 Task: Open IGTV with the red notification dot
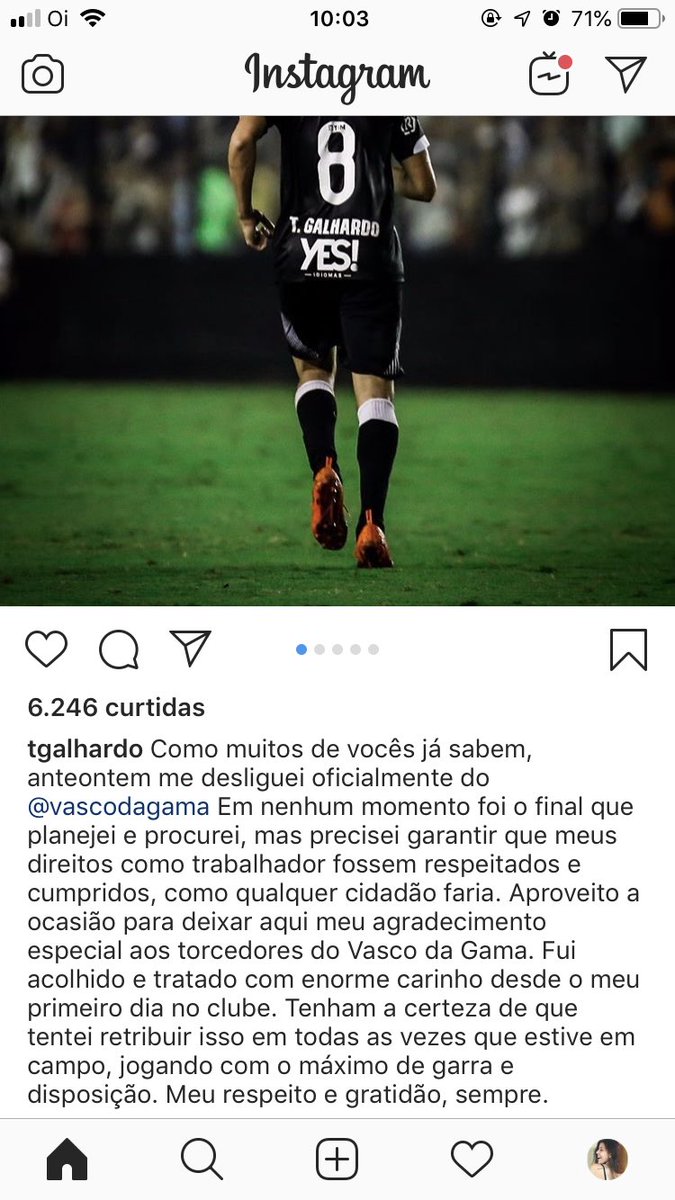point(549,74)
